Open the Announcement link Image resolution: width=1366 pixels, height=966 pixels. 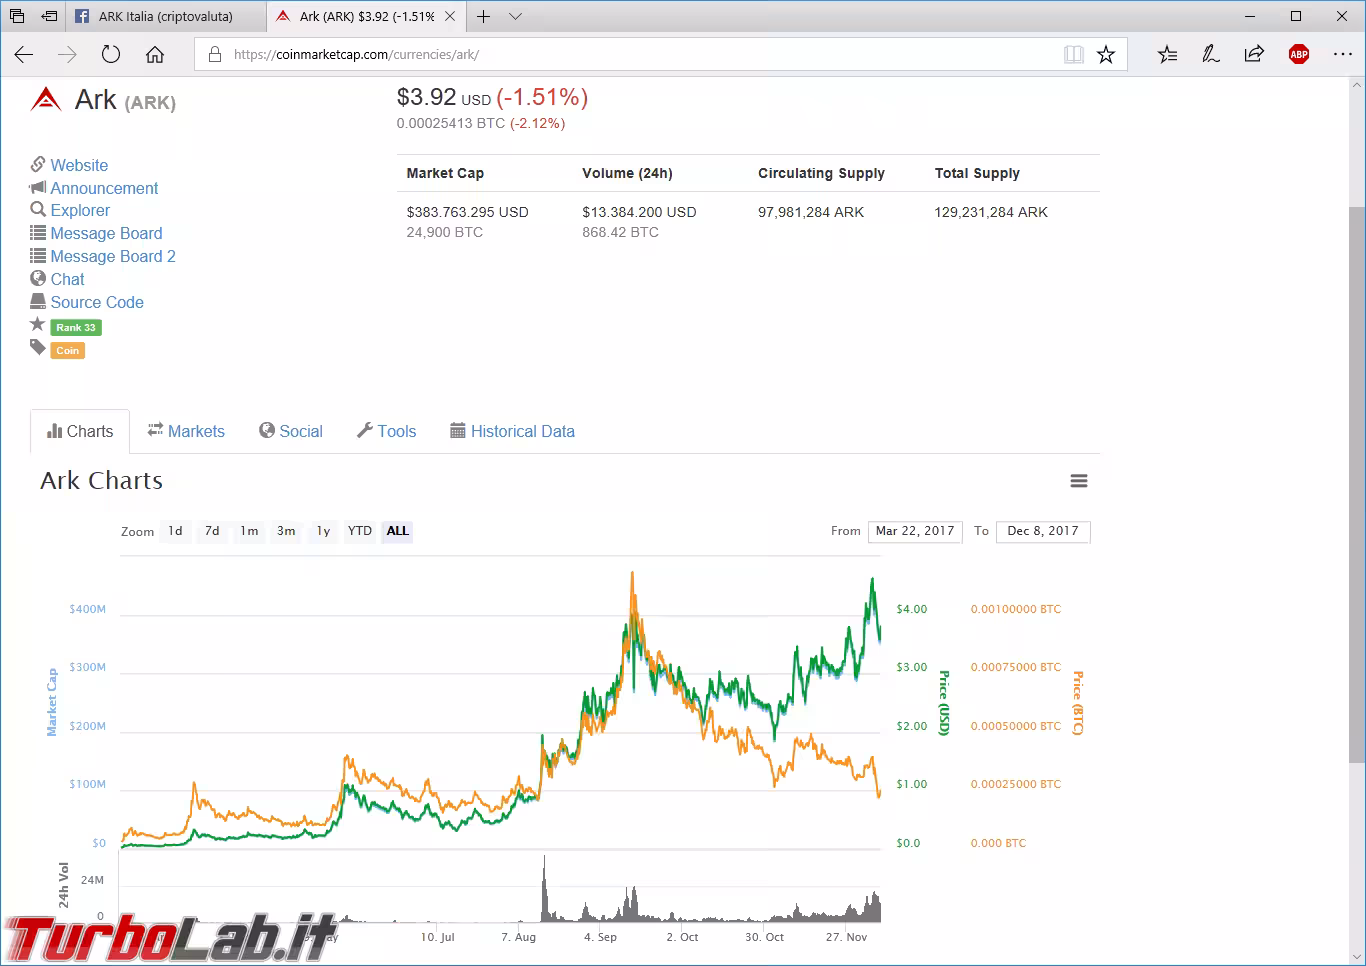[x=104, y=188]
